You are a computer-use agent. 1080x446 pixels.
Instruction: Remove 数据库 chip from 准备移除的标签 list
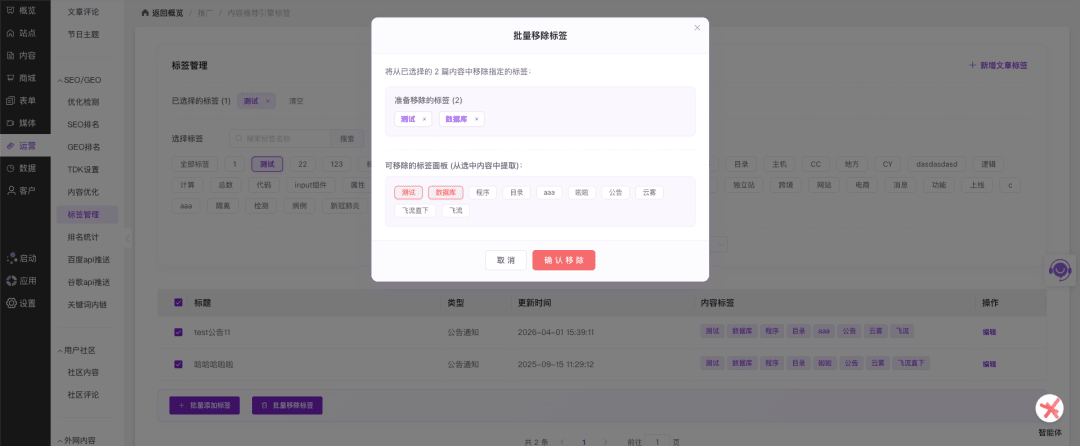[x=477, y=119]
